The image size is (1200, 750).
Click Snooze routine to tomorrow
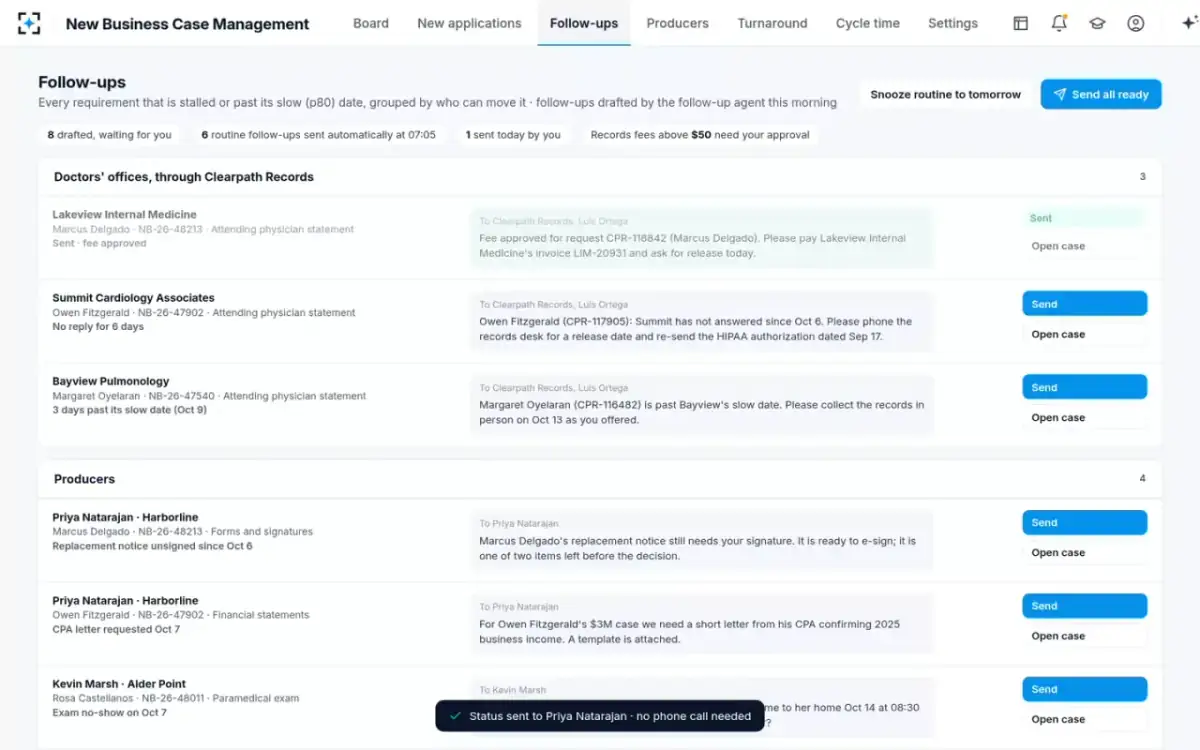click(945, 95)
